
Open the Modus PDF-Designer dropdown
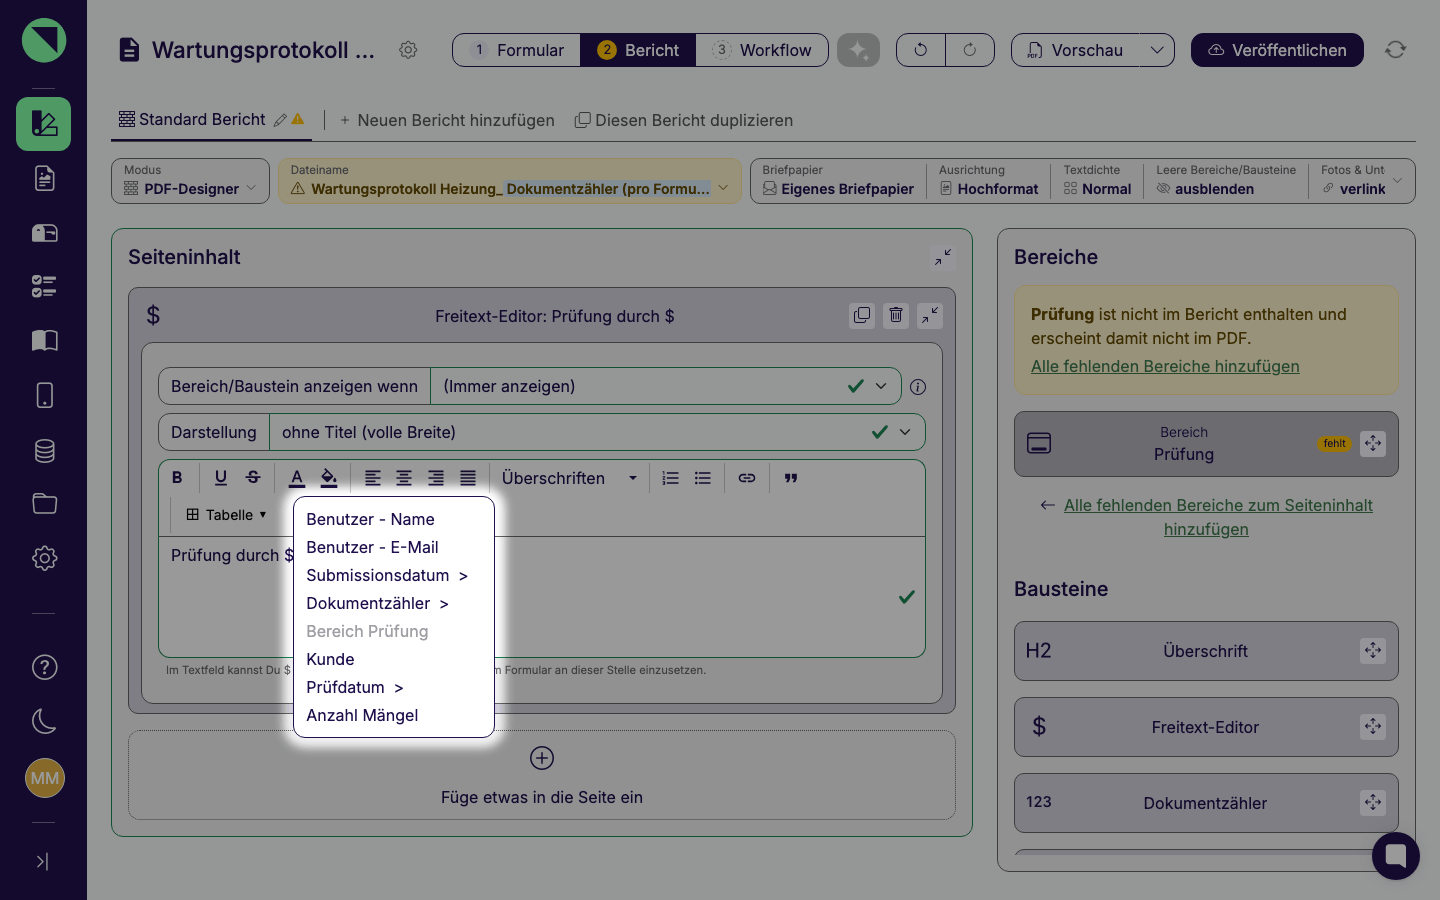190,181
